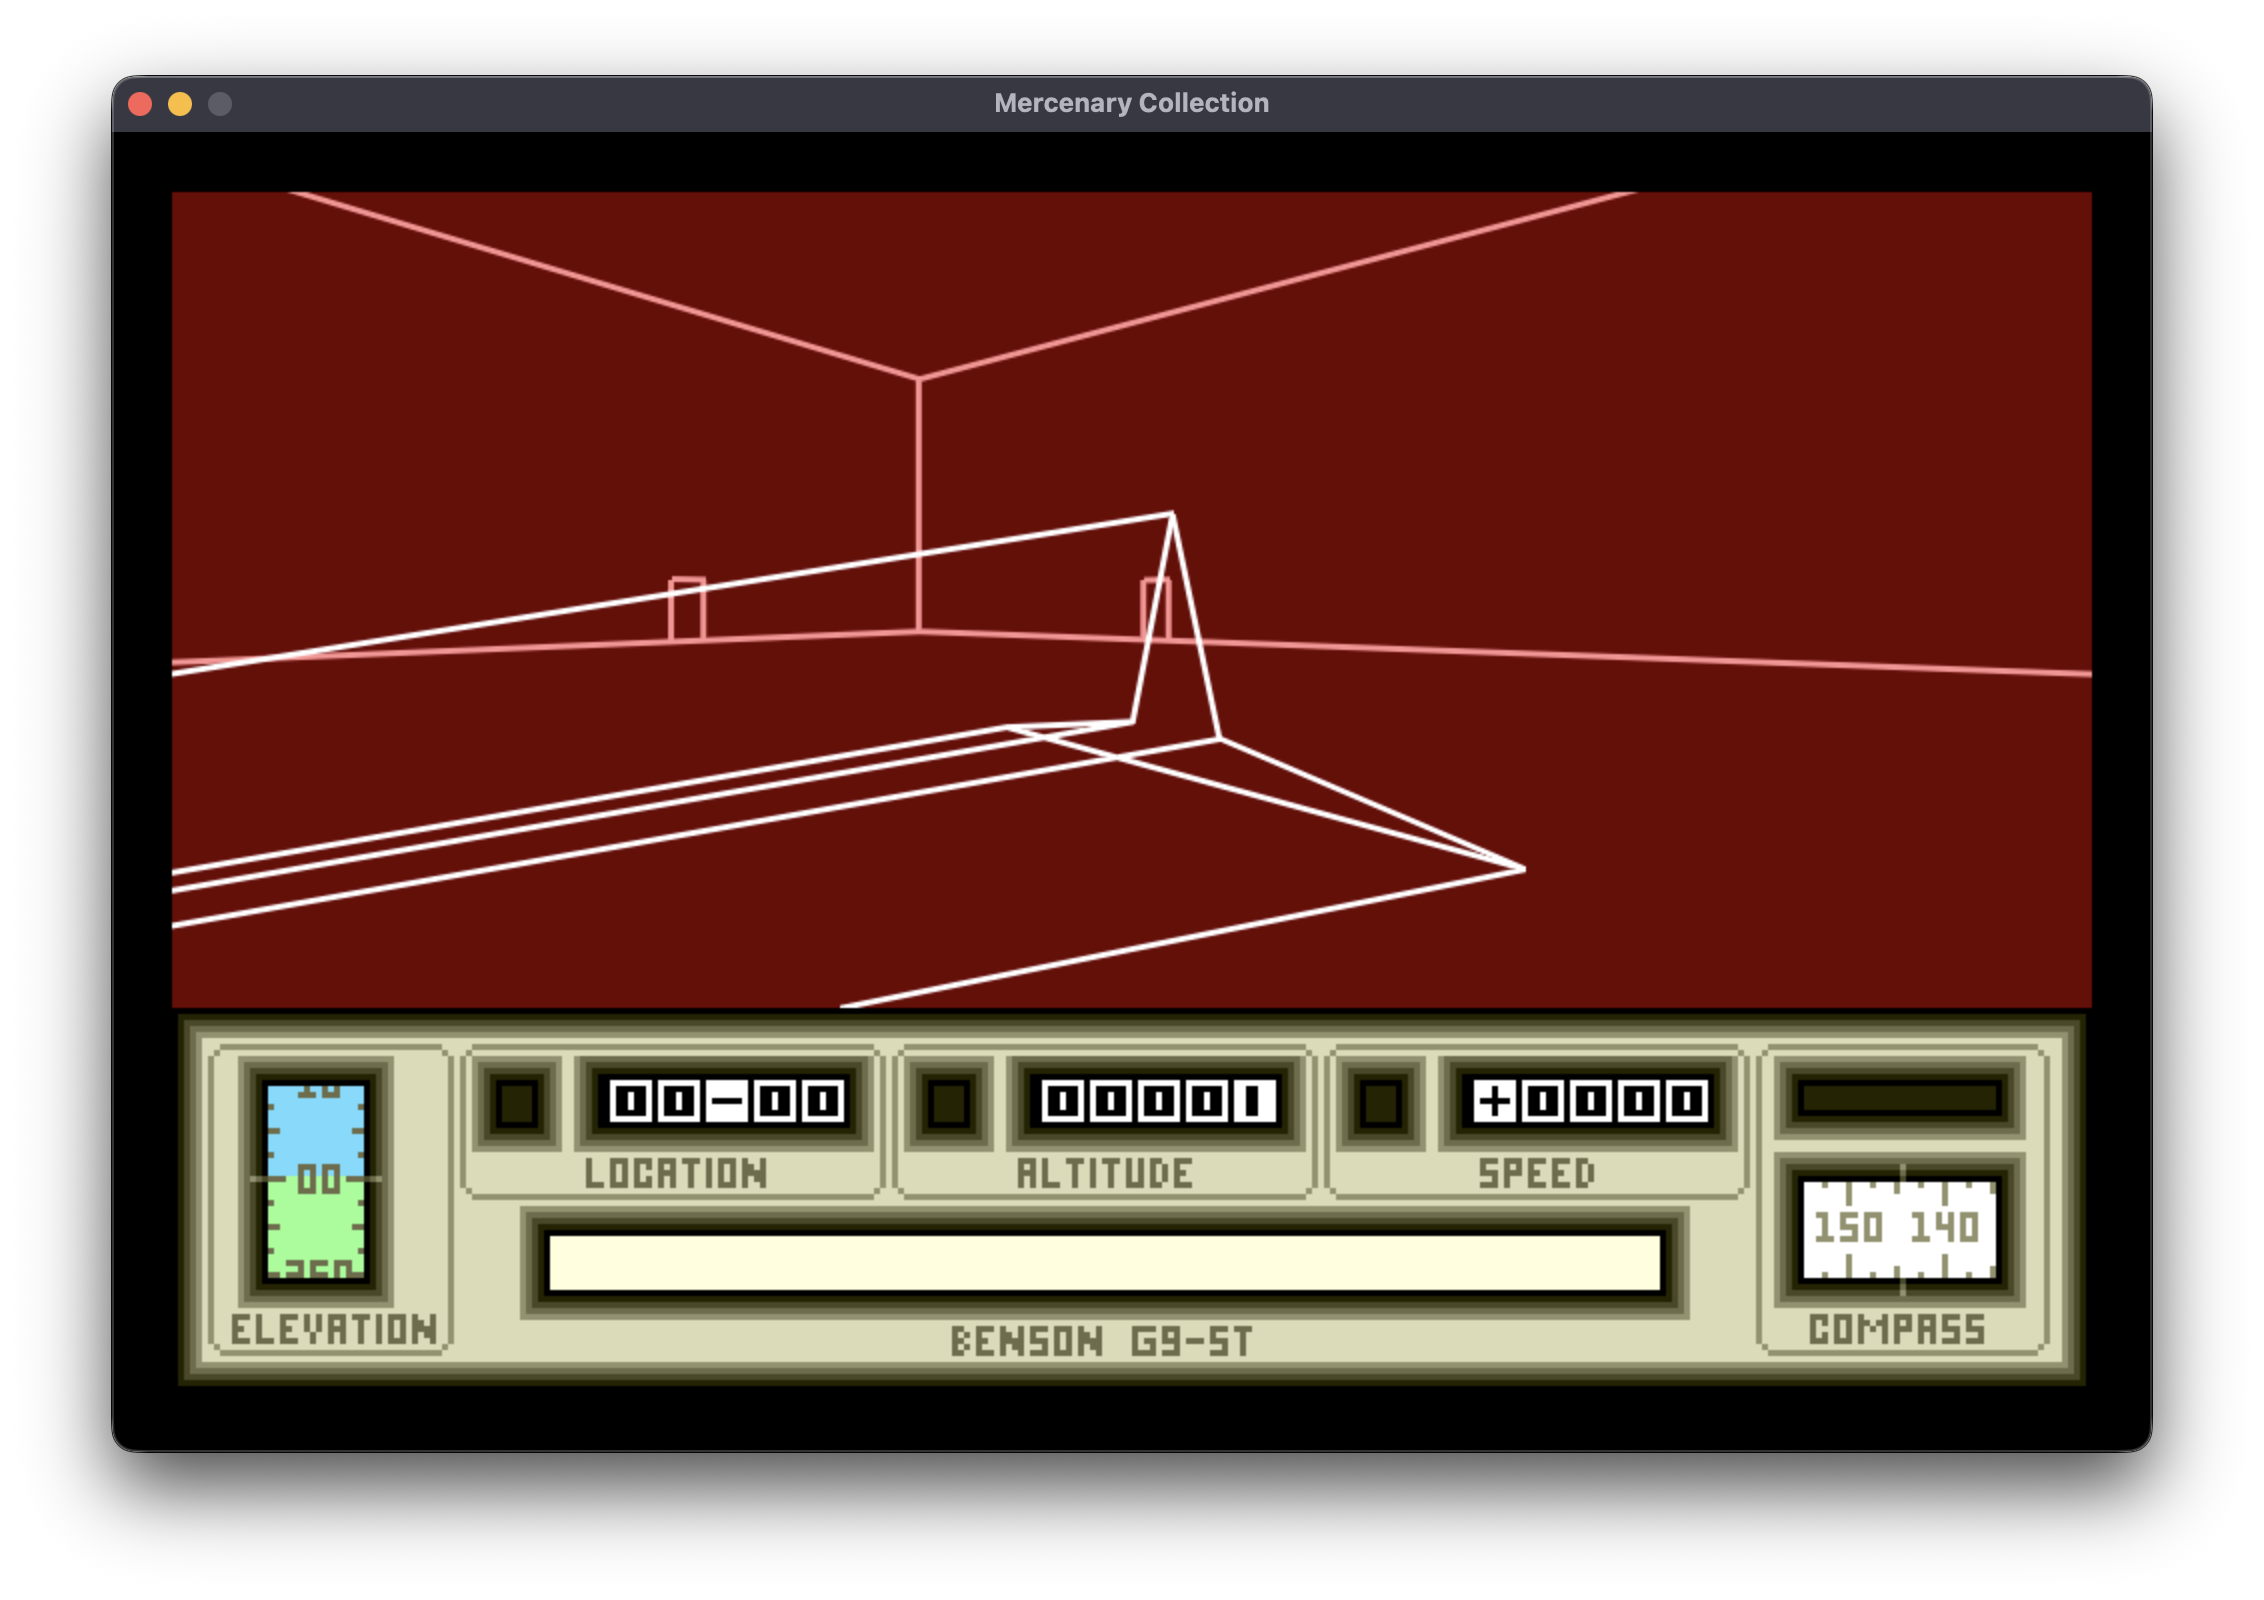Viewport: 2264px width, 1600px height.
Task: Click the 00-00 location coordinate readout
Action: click(x=727, y=1102)
